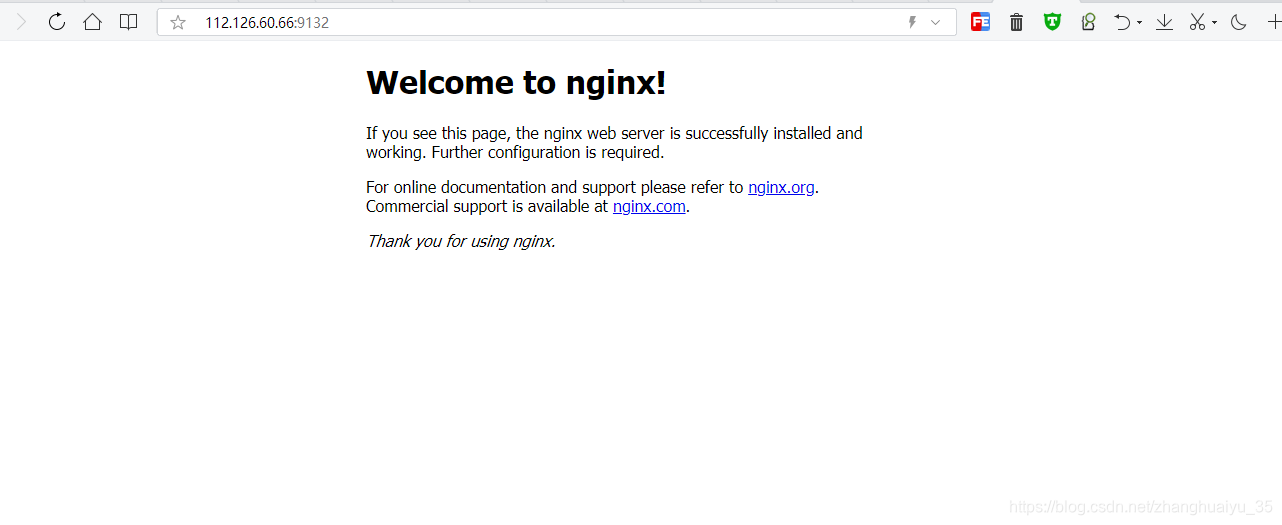Toggle night mode moon icon
Viewport: 1282px width, 525px height.
point(1239,22)
